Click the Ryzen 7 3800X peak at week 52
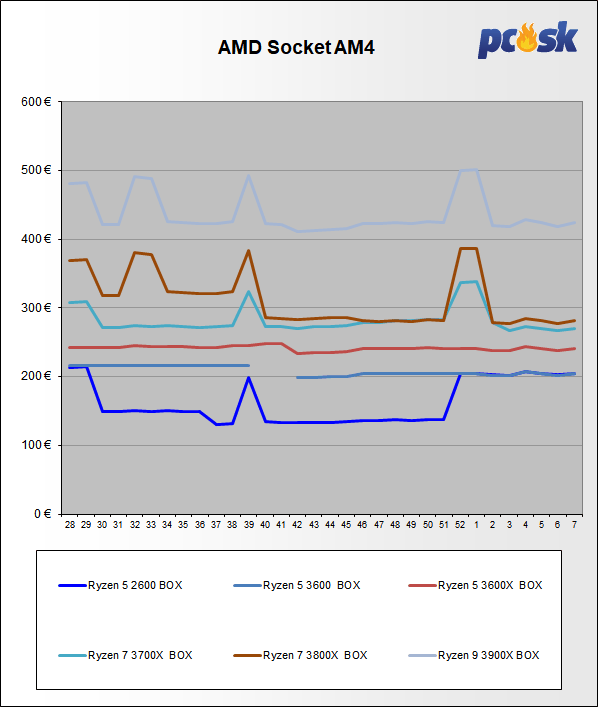This screenshot has width=598, height=707. click(460, 248)
